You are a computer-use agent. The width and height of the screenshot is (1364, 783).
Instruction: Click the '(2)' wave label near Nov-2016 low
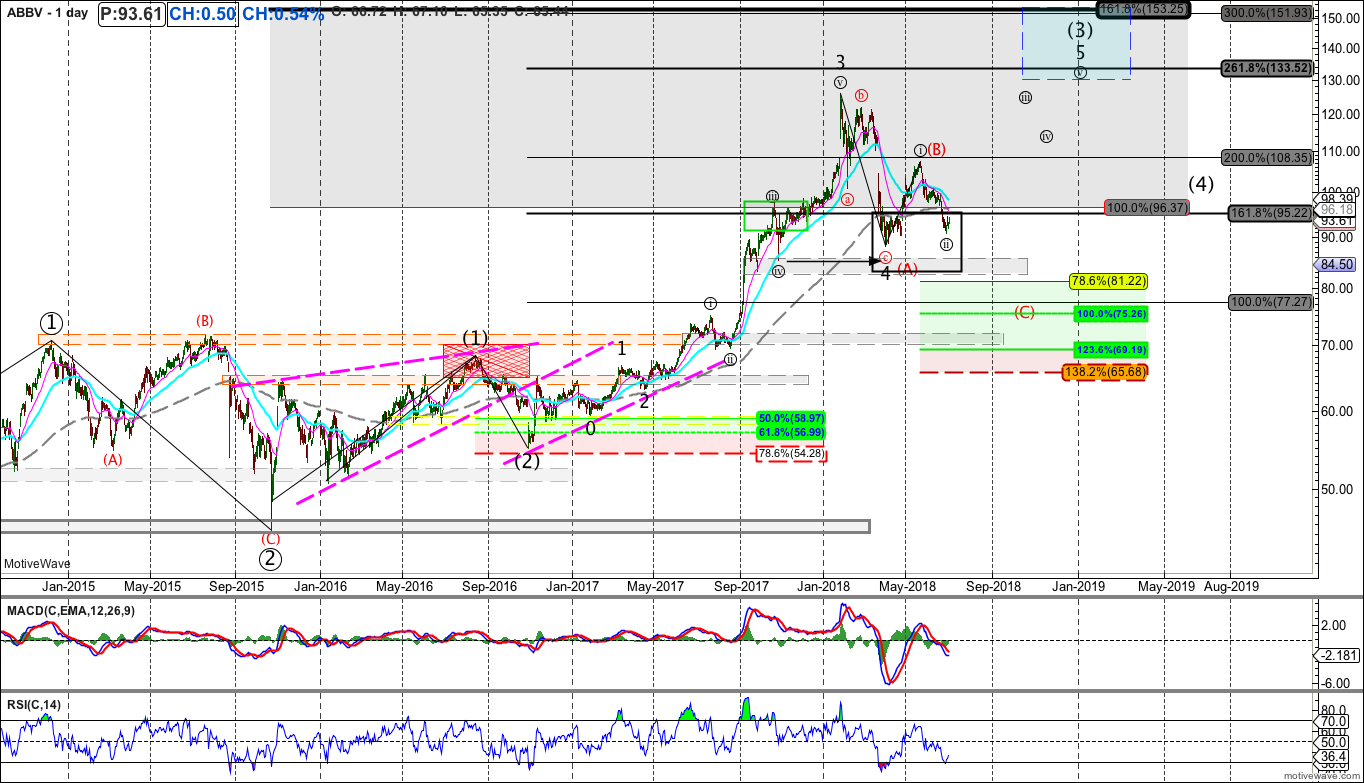click(527, 461)
